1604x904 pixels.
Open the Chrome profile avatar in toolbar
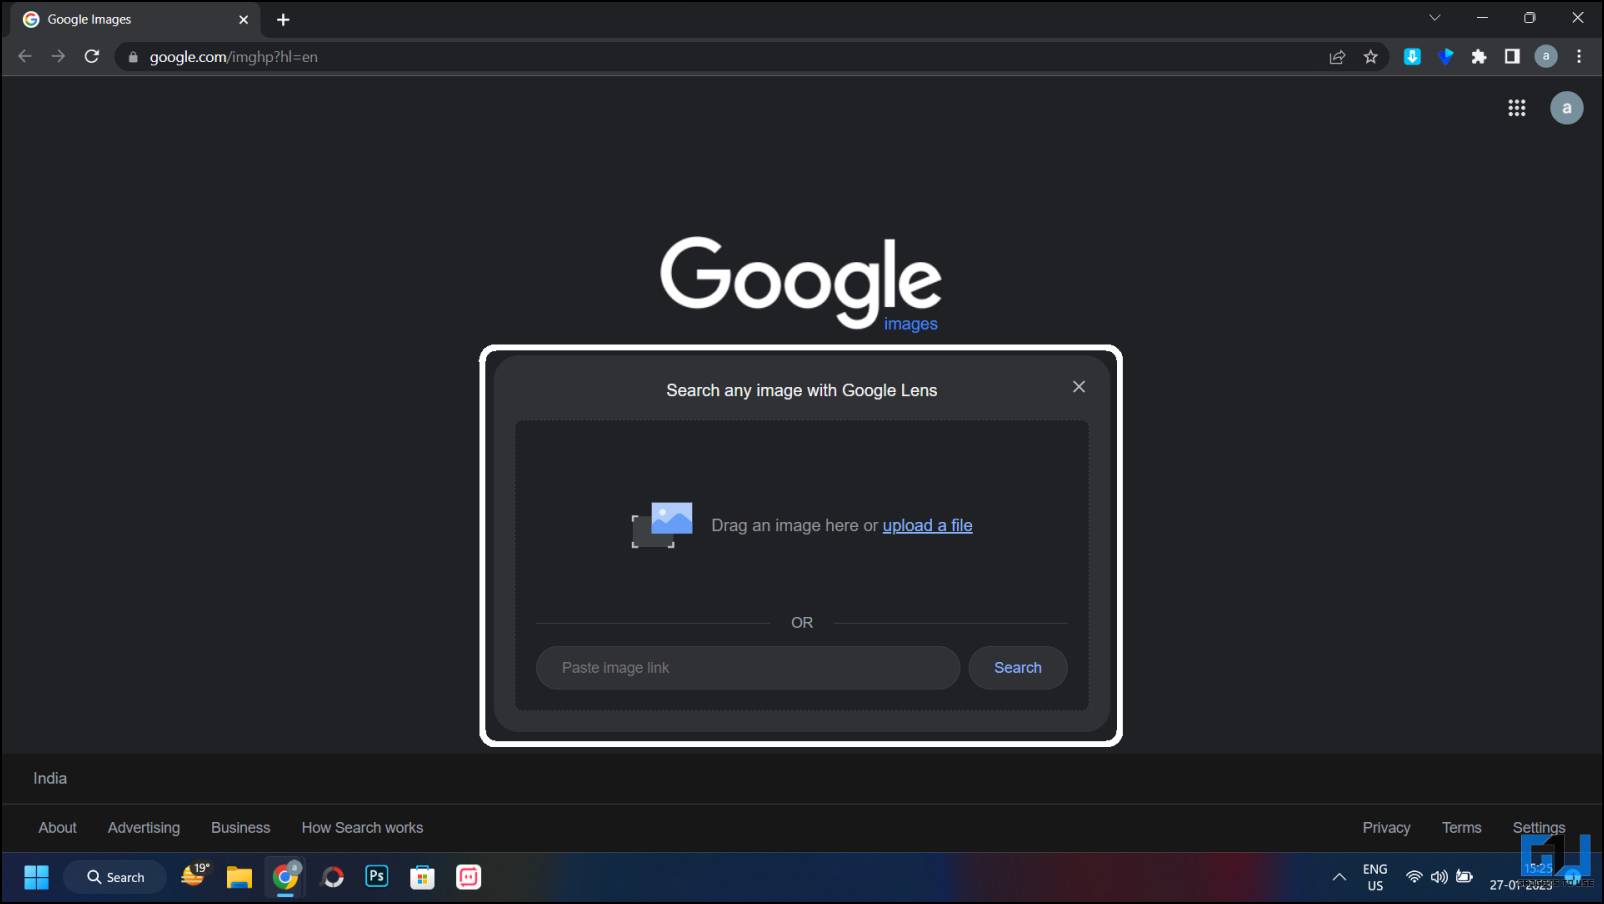point(1546,57)
